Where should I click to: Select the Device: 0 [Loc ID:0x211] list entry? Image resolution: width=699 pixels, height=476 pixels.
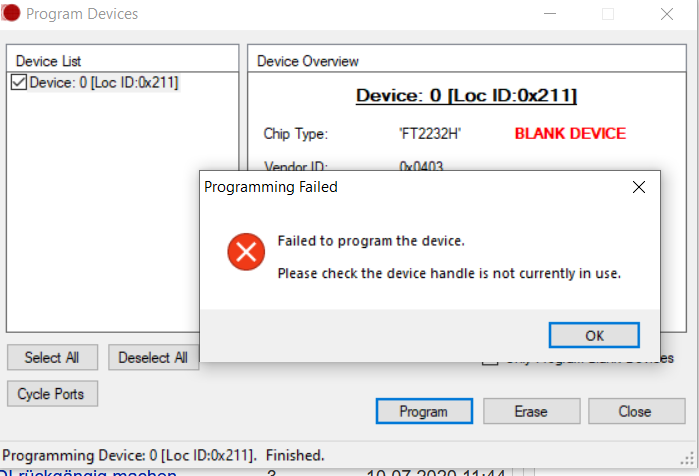(x=104, y=82)
